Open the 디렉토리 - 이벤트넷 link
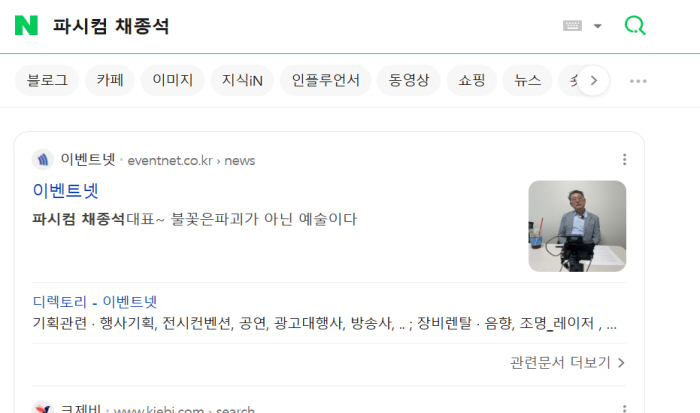Screen dimensions: 700x413 click(x=95, y=302)
